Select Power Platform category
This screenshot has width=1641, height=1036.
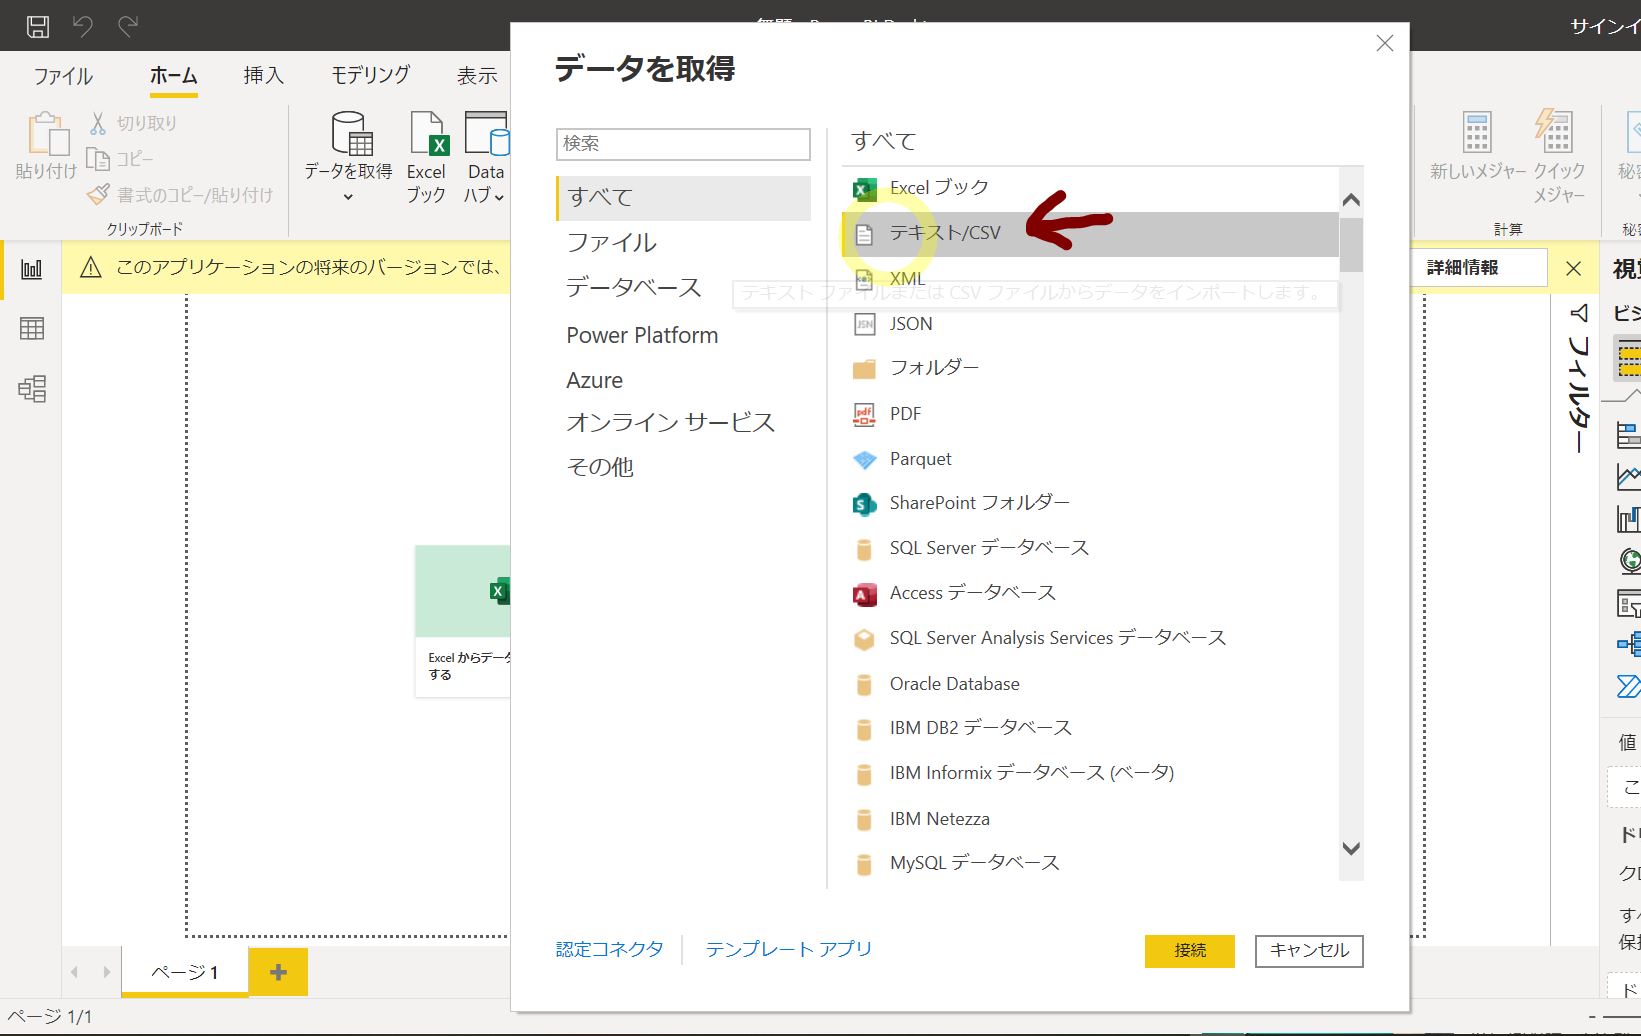click(x=642, y=335)
